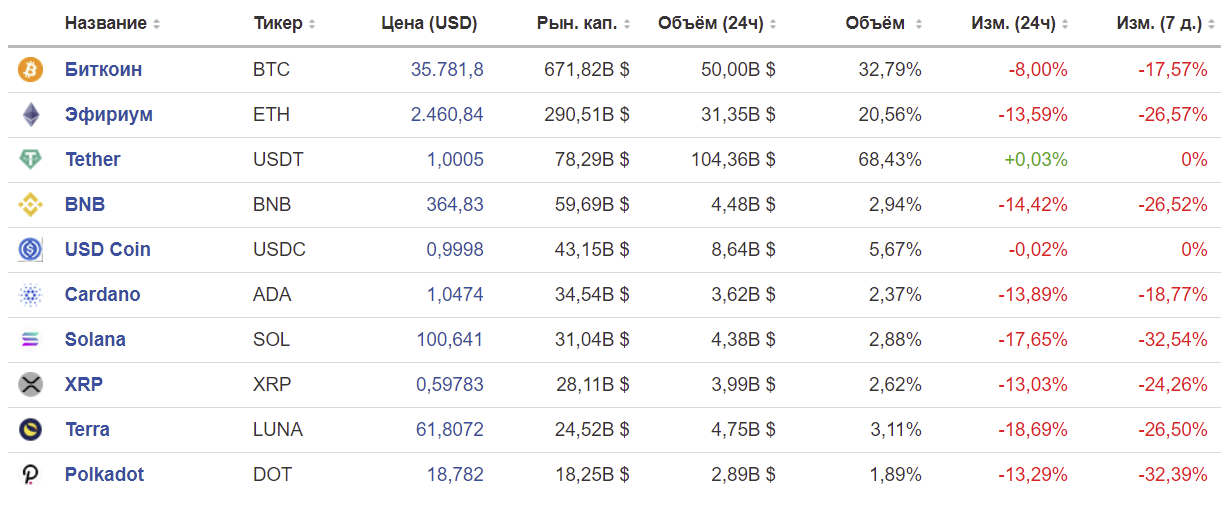Select the ADA ticker cell

[x=272, y=295]
